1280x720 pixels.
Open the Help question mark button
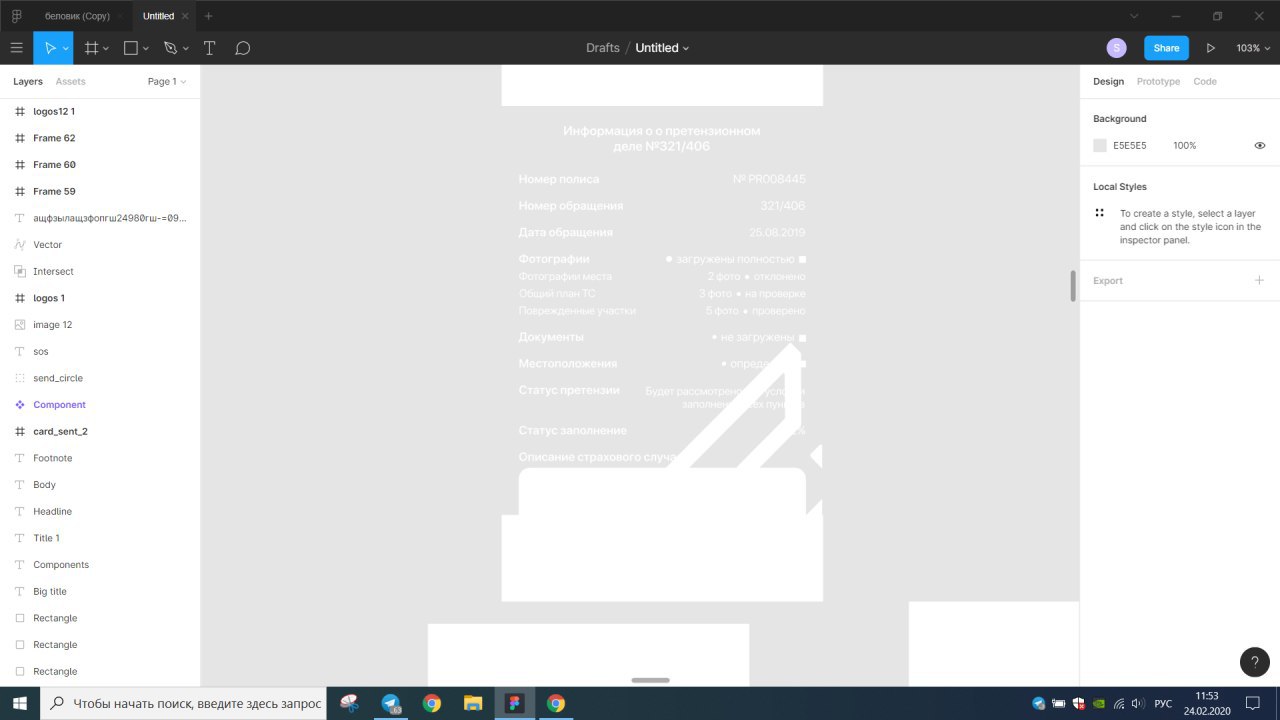1255,662
